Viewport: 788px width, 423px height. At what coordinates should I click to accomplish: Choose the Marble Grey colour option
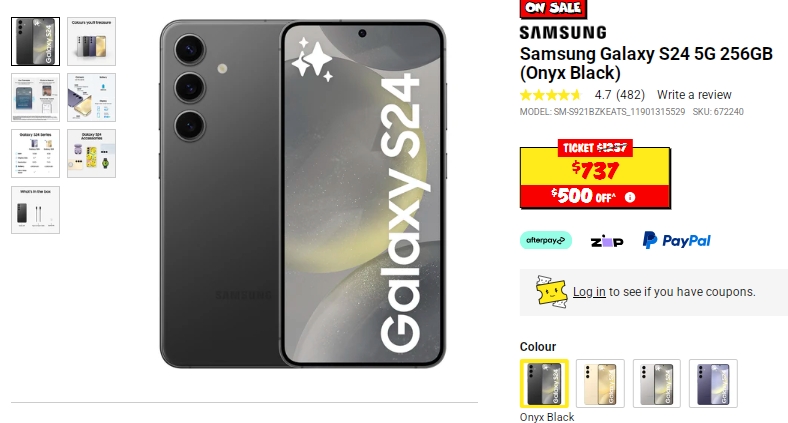656,383
